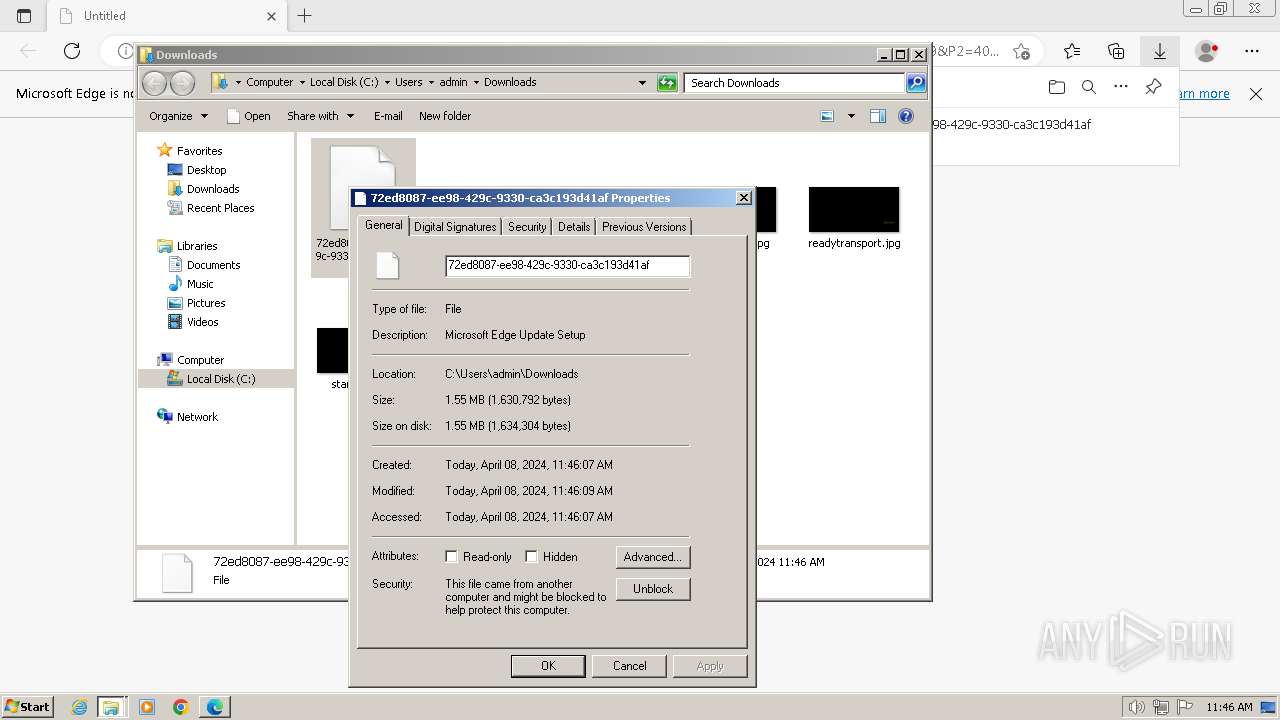Click the Explorer Back navigation arrow
The width and height of the screenshot is (1280, 720).
point(154,83)
